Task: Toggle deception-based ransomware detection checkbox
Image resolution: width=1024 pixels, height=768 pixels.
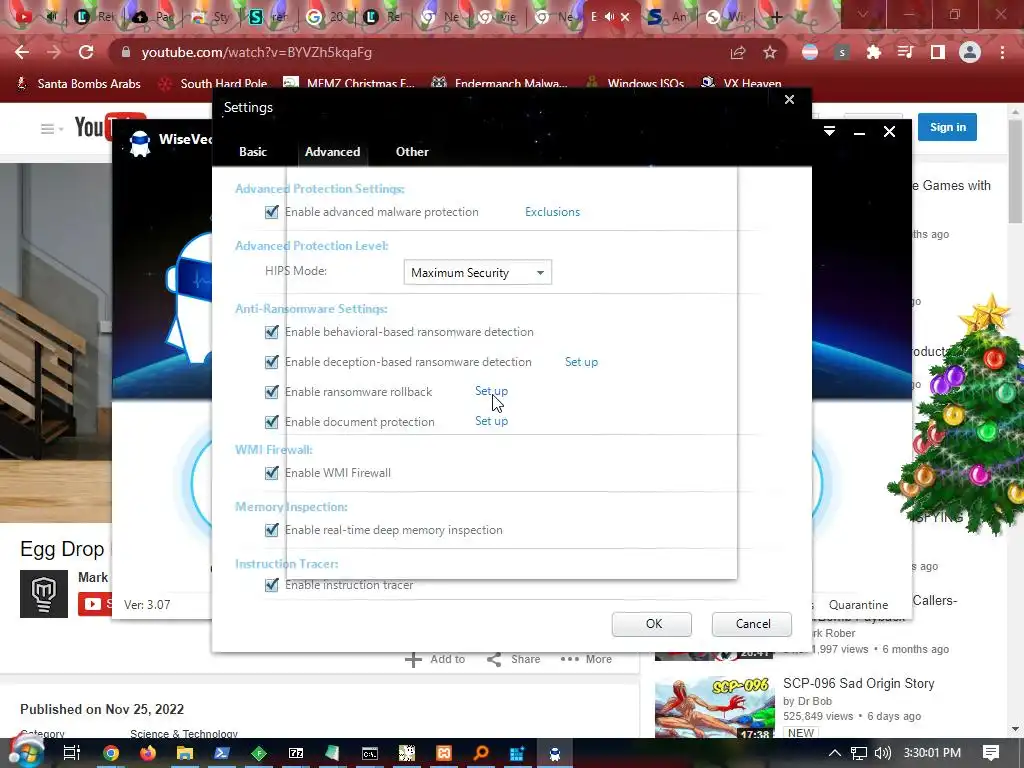Action: pyautogui.click(x=272, y=362)
